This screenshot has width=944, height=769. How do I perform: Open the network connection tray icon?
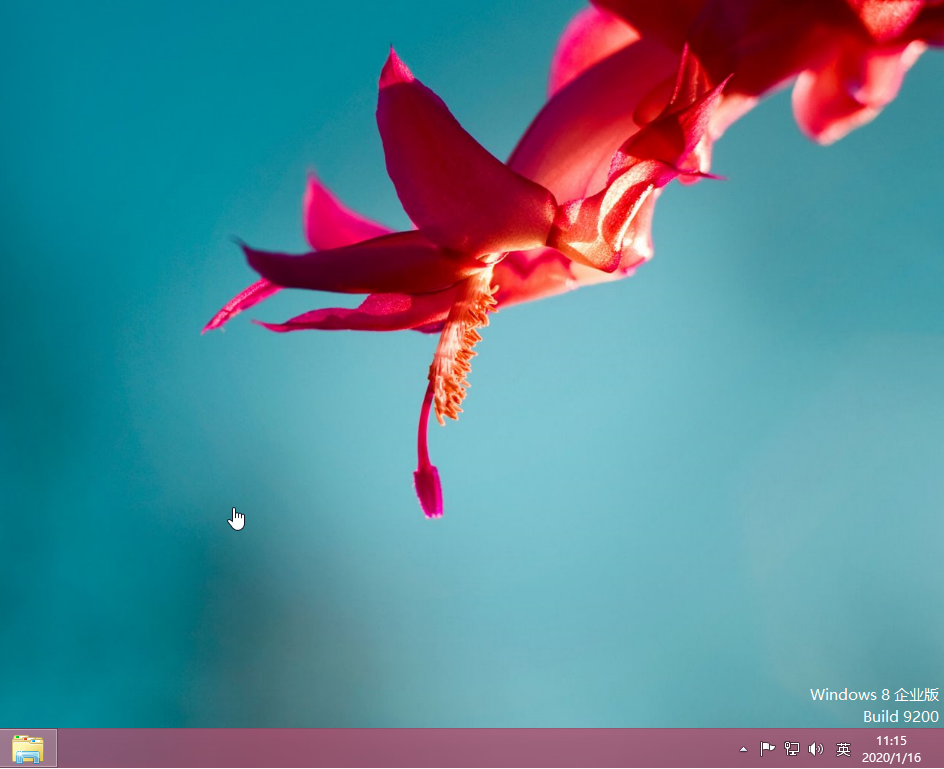click(x=792, y=749)
